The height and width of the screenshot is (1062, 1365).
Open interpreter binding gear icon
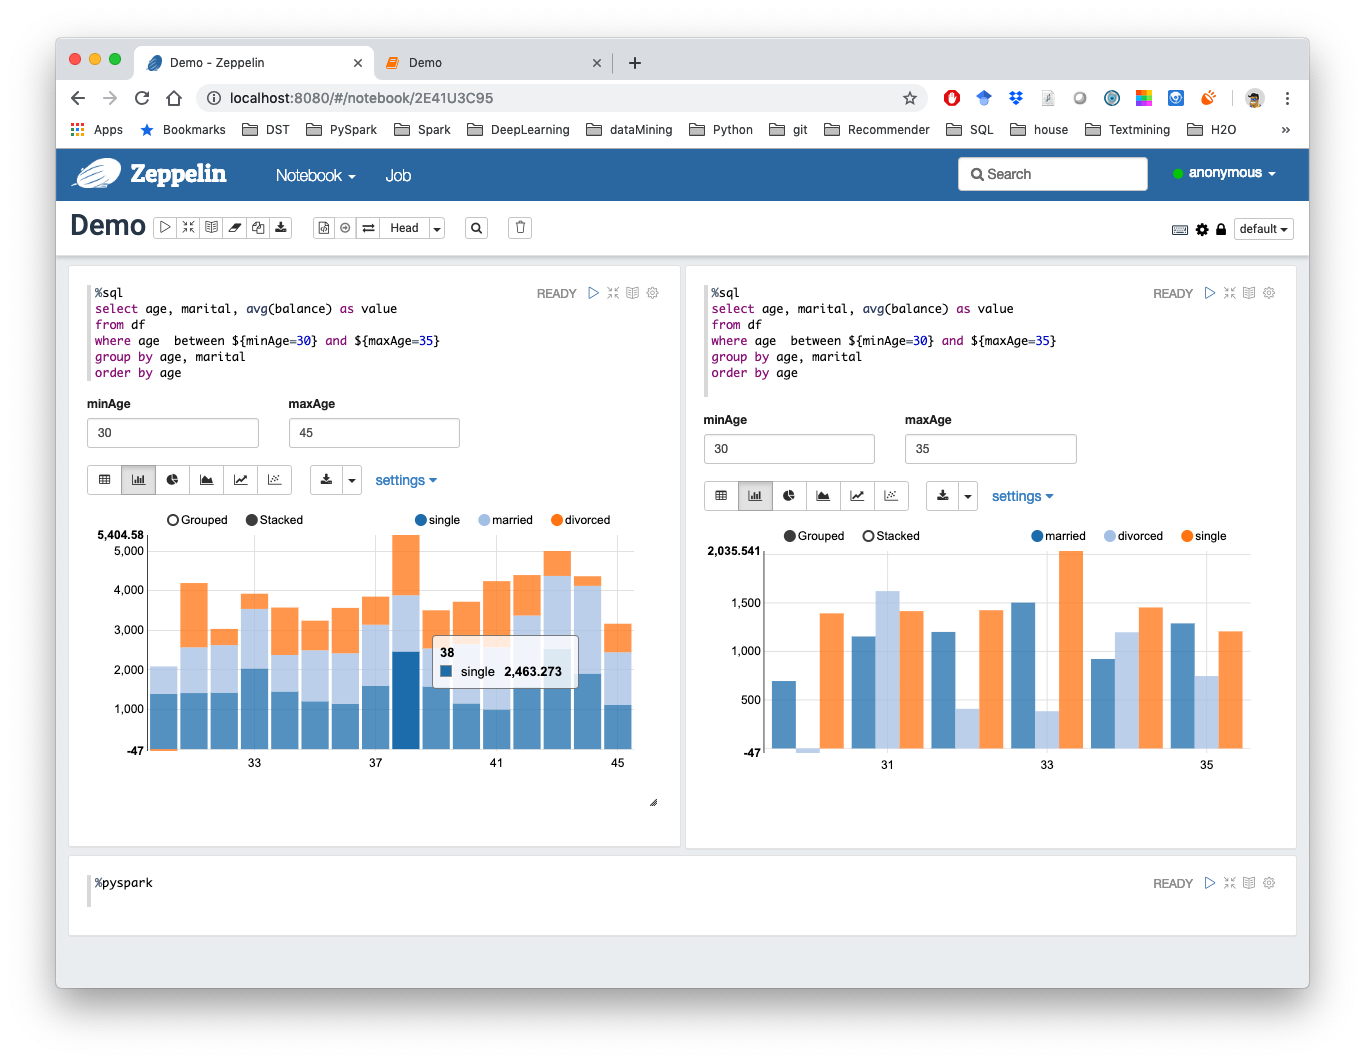tap(1202, 230)
